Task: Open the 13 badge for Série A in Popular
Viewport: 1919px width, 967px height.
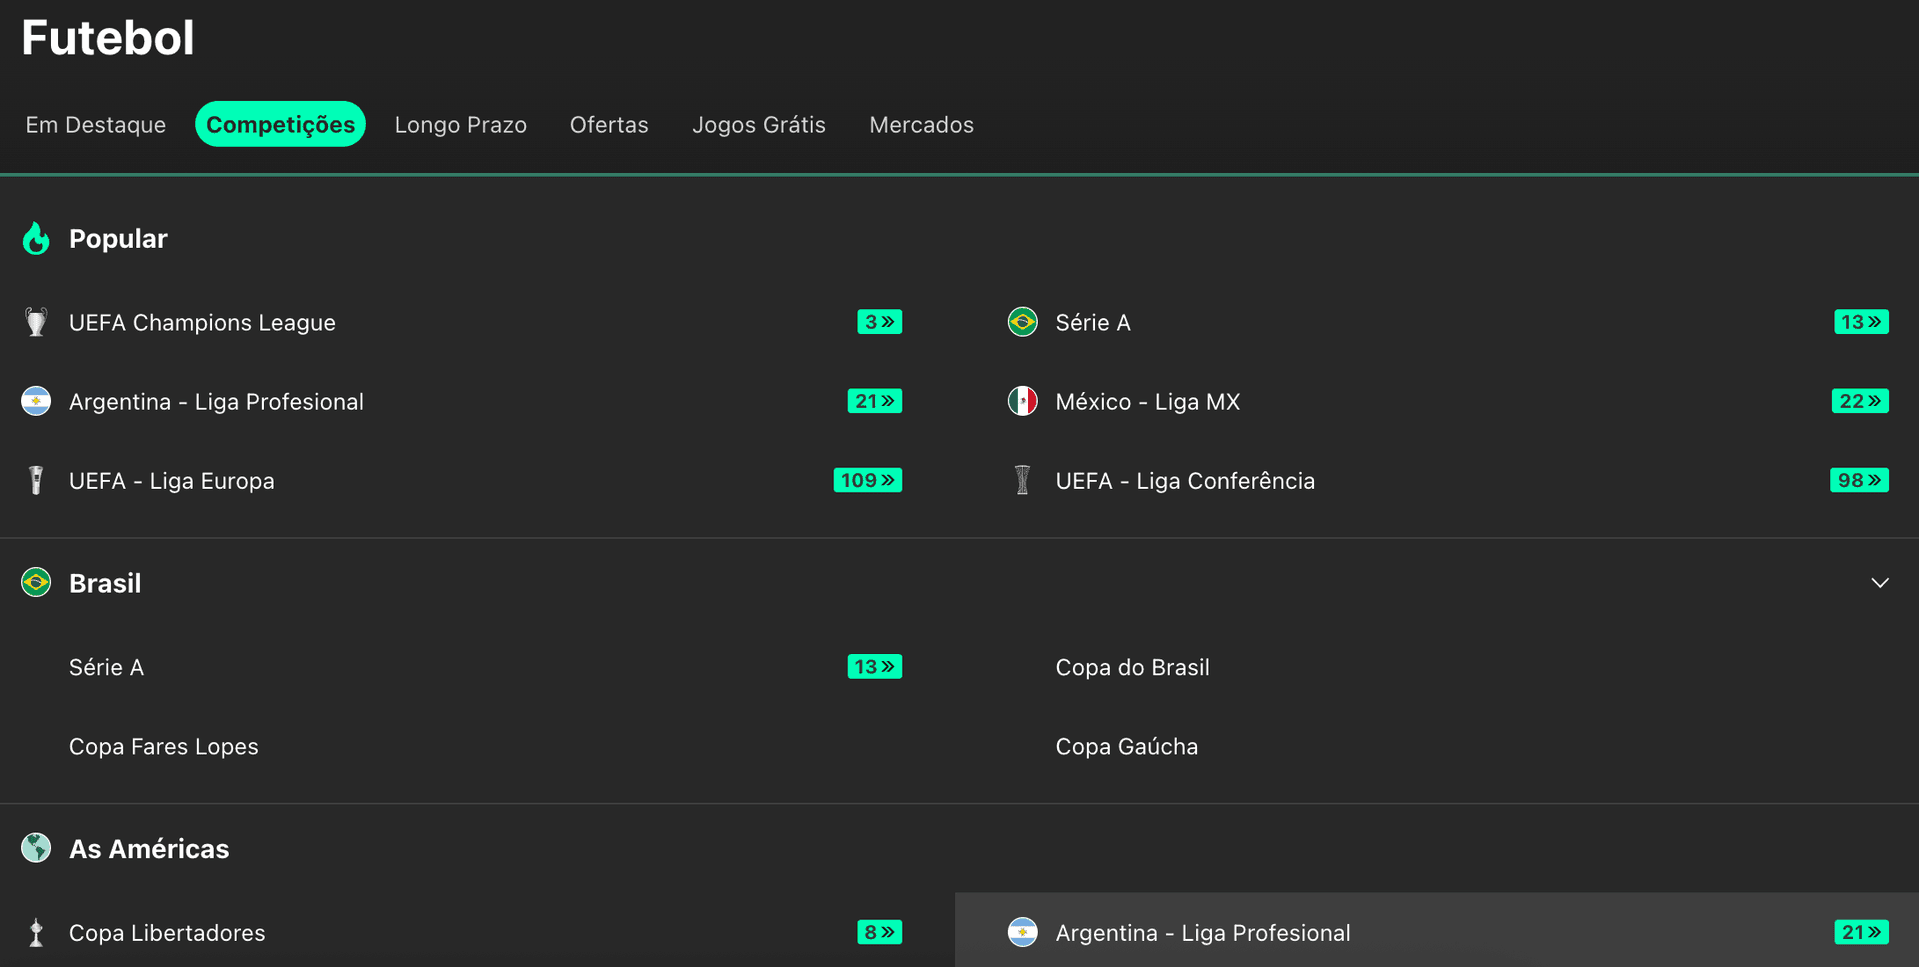Action: click(x=1861, y=322)
